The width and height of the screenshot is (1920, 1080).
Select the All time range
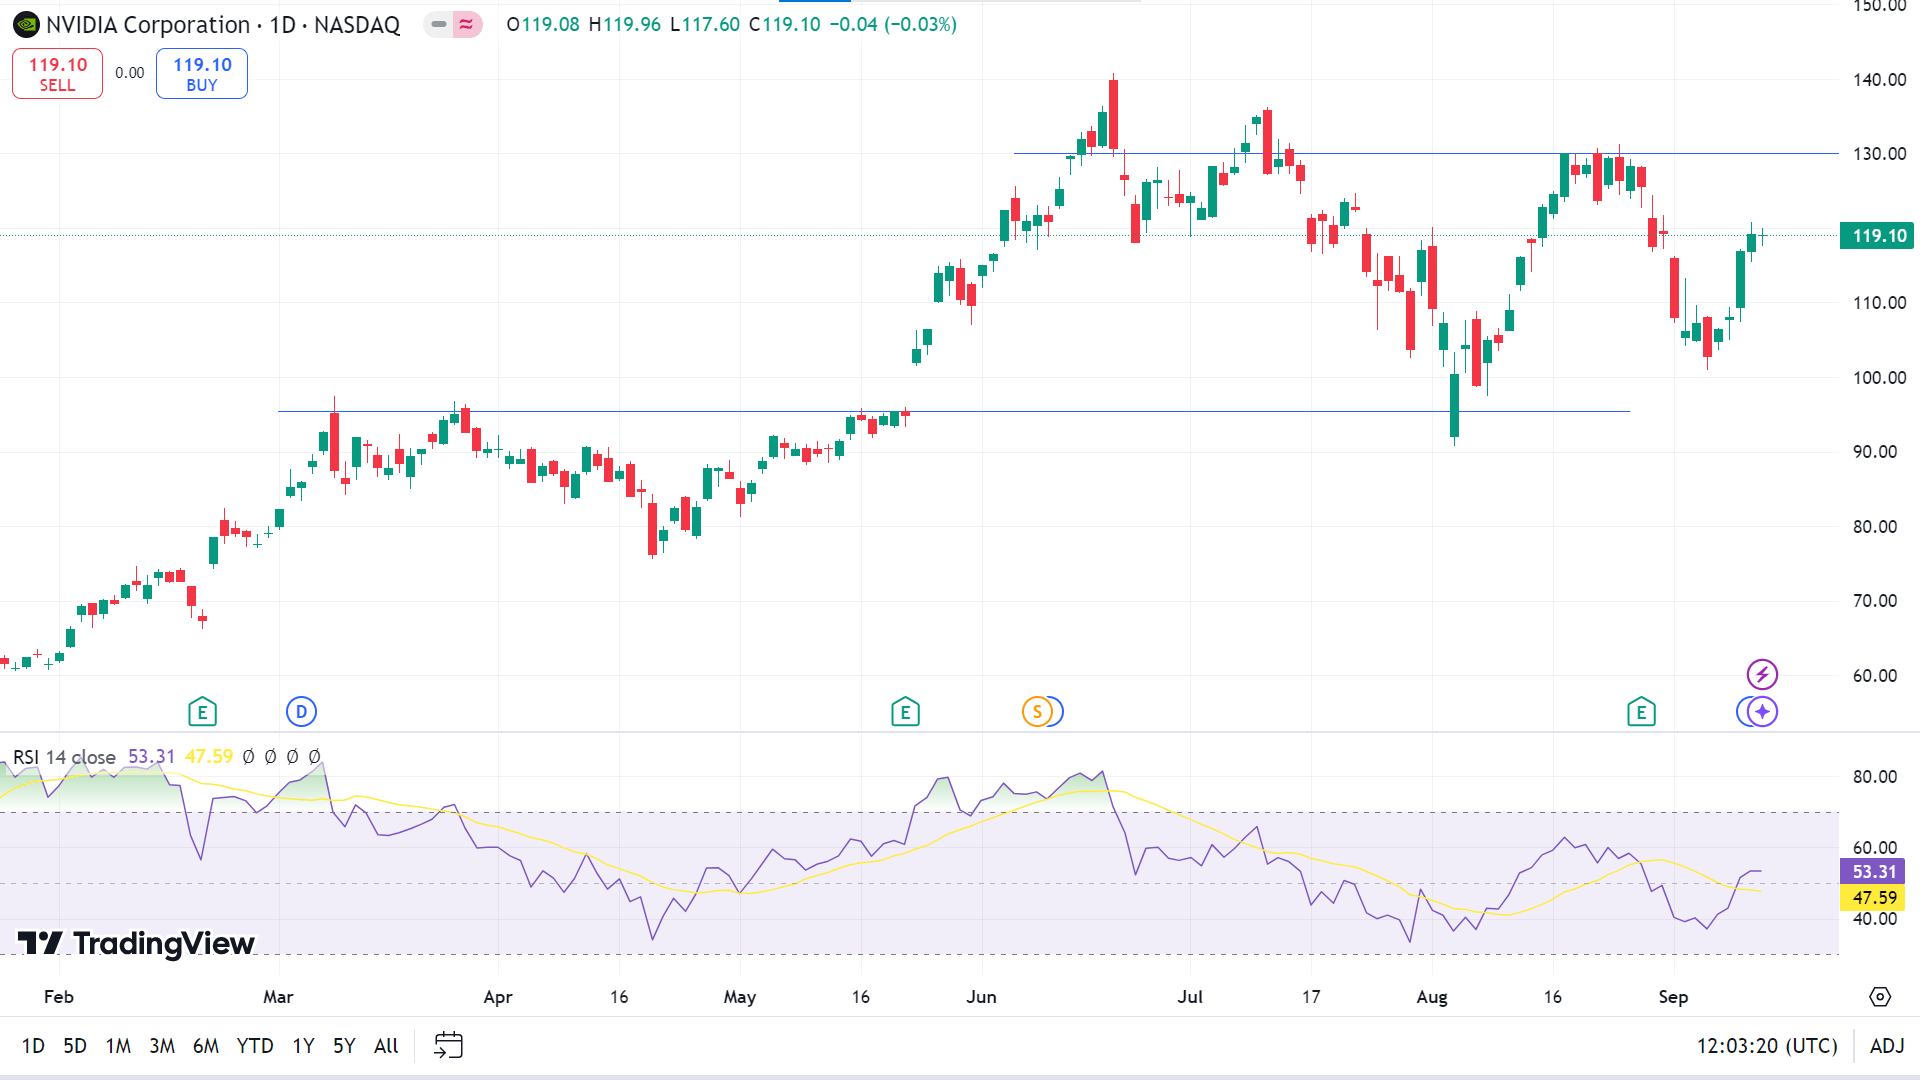click(x=386, y=1046)
